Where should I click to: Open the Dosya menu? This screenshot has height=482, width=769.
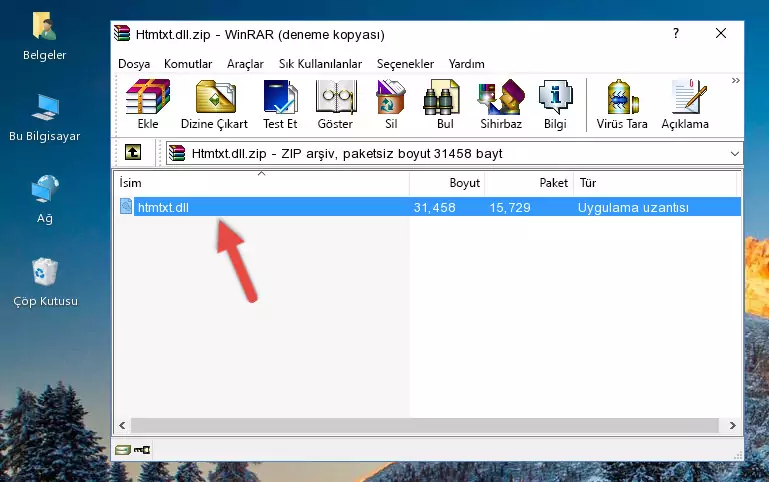click(134, 64)
